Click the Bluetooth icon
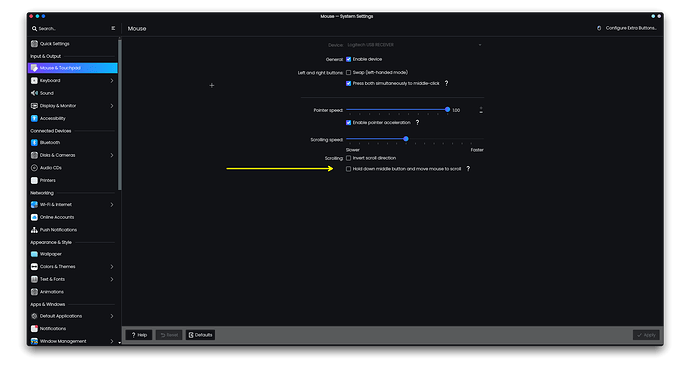690x375 pixels. (x=34, y=142)
